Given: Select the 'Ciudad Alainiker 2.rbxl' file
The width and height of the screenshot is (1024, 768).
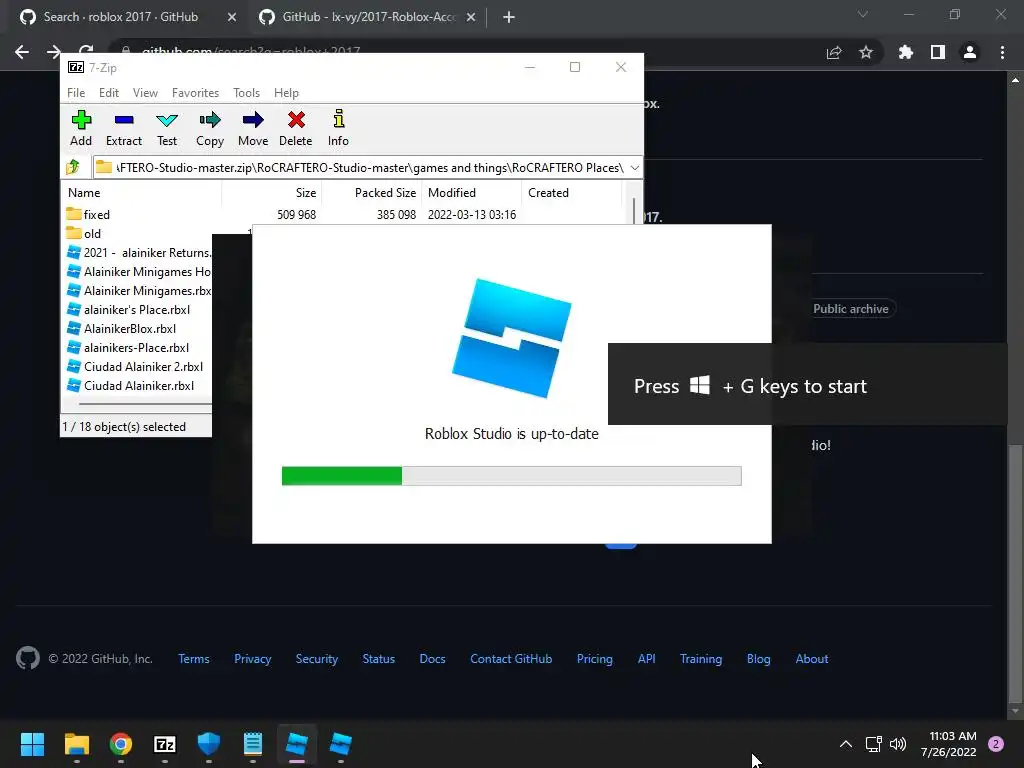Looking at the screenshot, I should (x=135, y=366).
